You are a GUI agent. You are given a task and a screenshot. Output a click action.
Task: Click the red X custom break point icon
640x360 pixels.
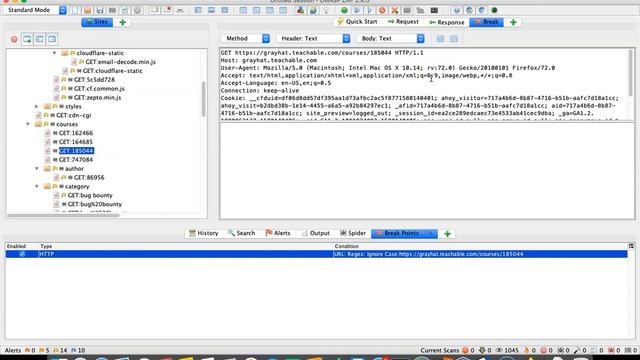[x=395, y=10]
